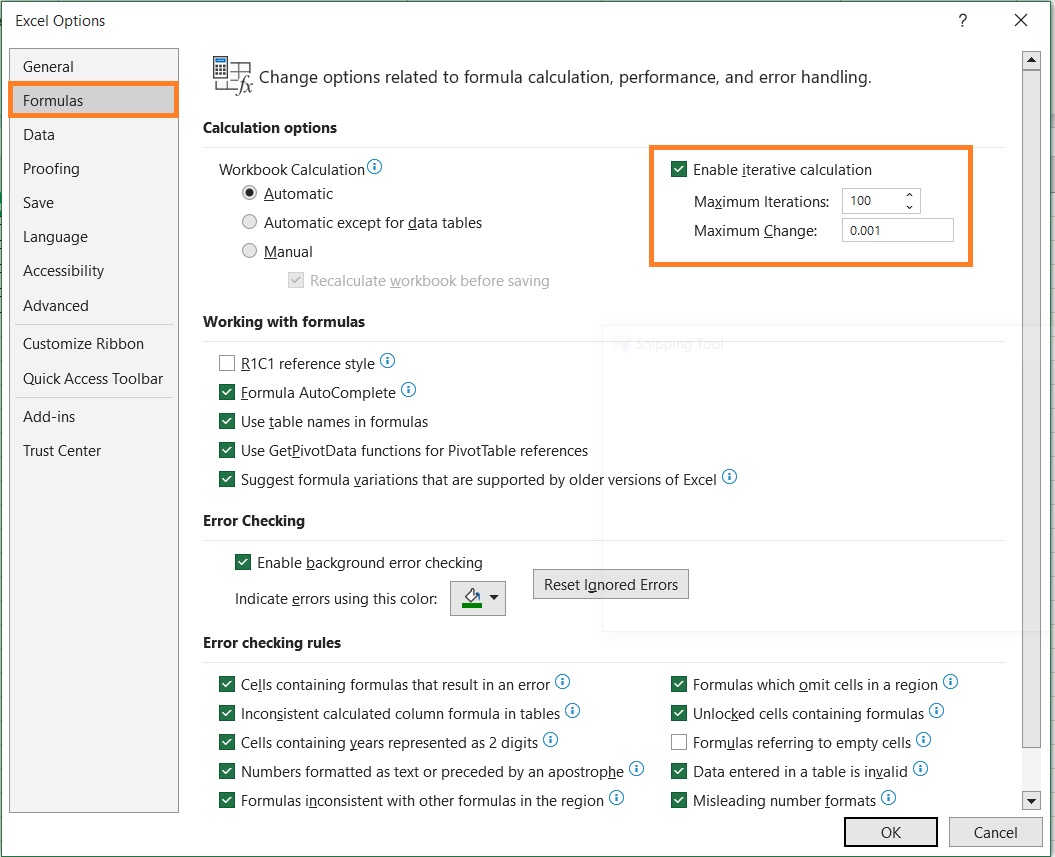
Task: Click info icon for formulas omitting cells
Action: pos(950,682)
